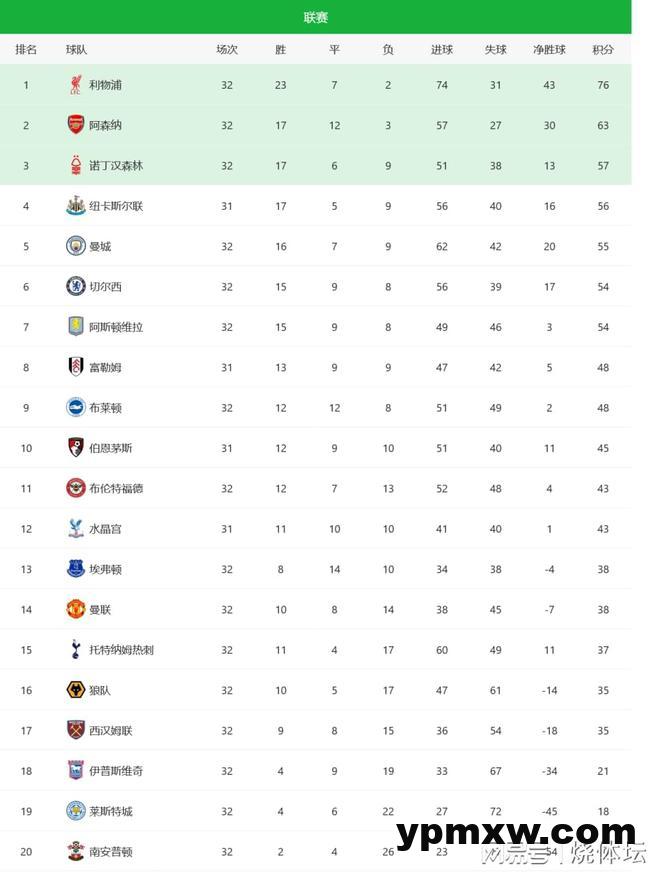
Task: Click the Chelsea club crest icon
Action: (75, 287)
